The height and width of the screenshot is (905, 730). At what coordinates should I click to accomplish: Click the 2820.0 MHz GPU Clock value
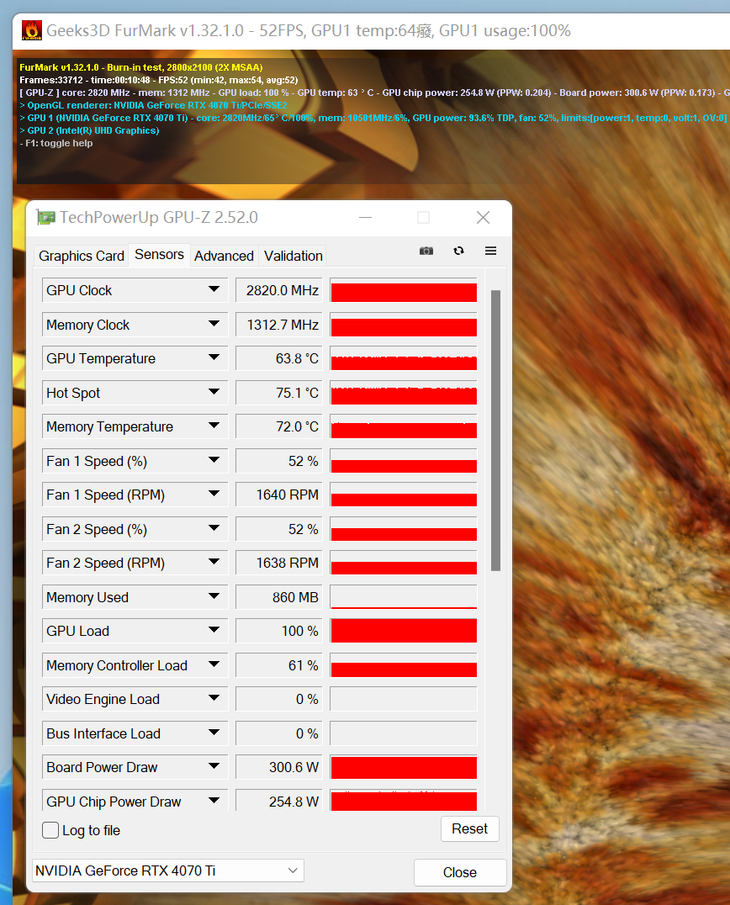click(280, 290)
